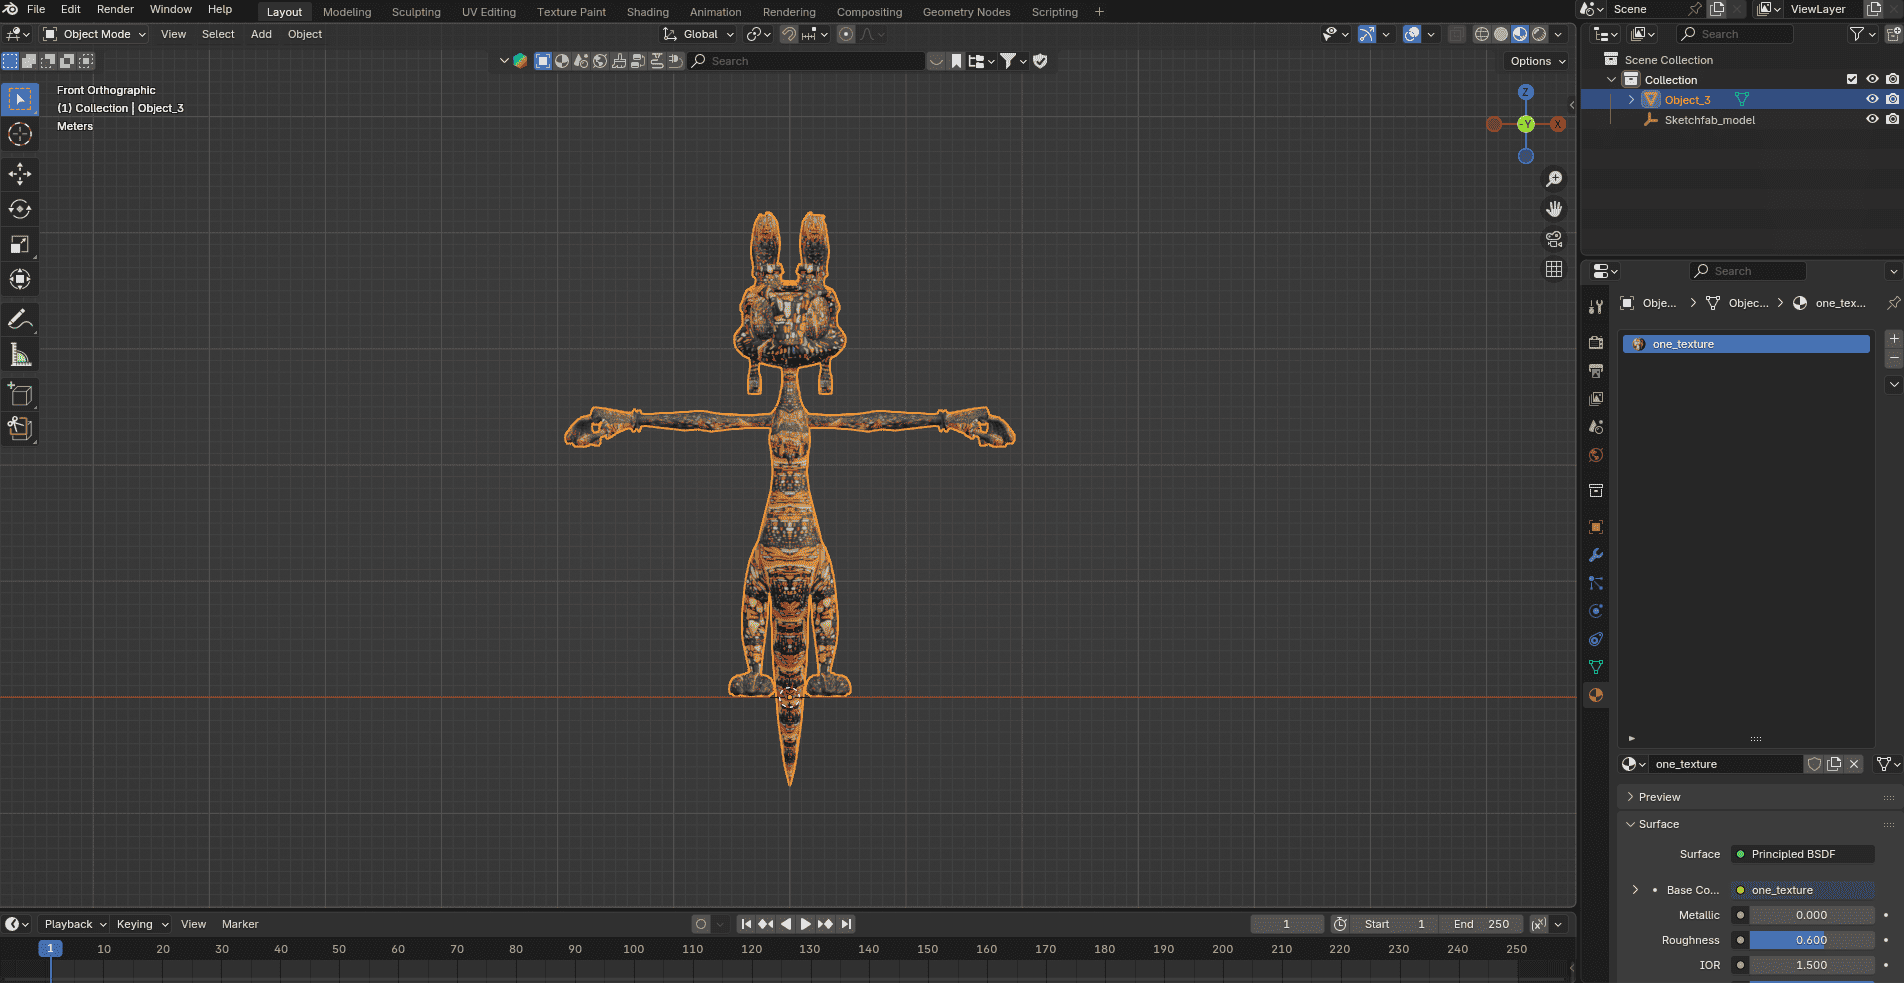
Task: Choose the Move tool
Action: [20, 174]
